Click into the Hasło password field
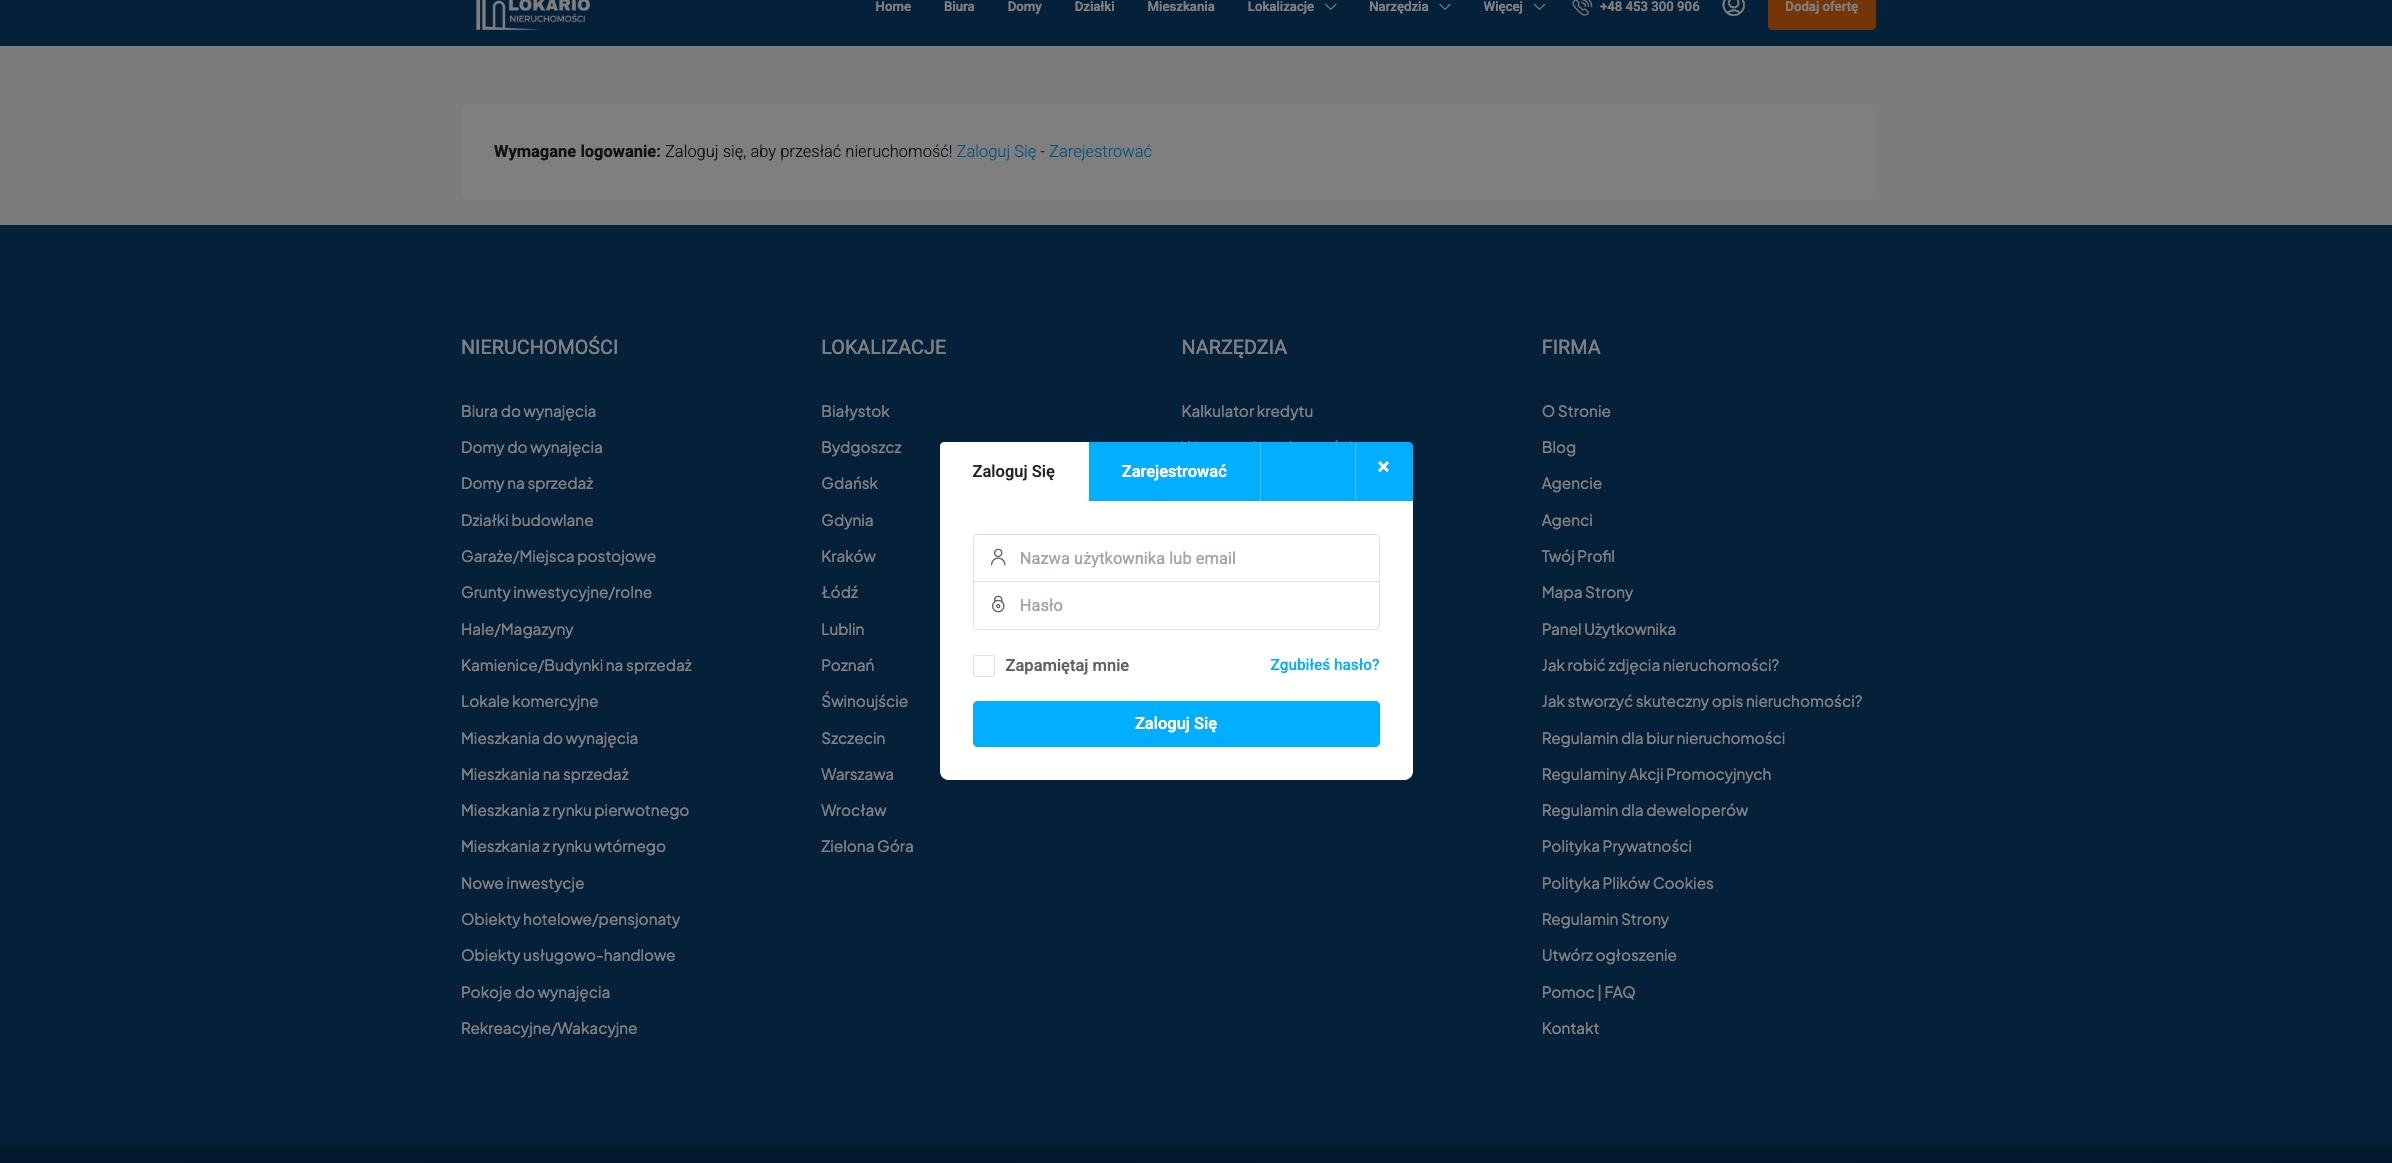Viewport: 2392px width, 1163px height. (x=1190, y=605)
